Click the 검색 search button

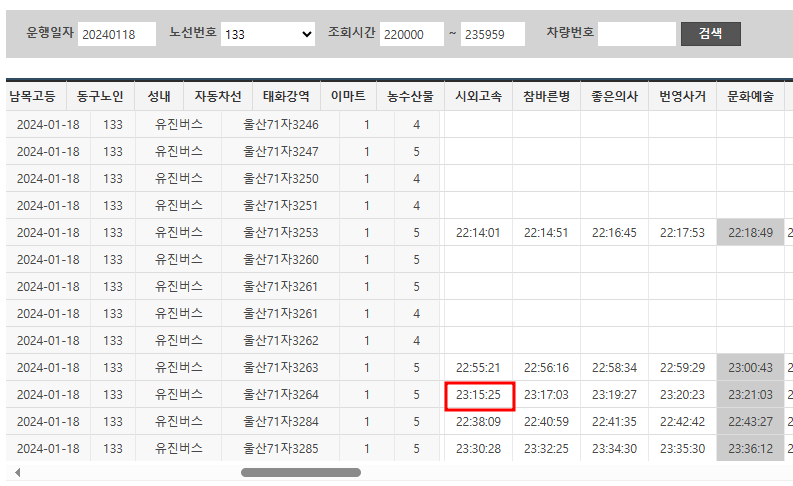(710, 34)
